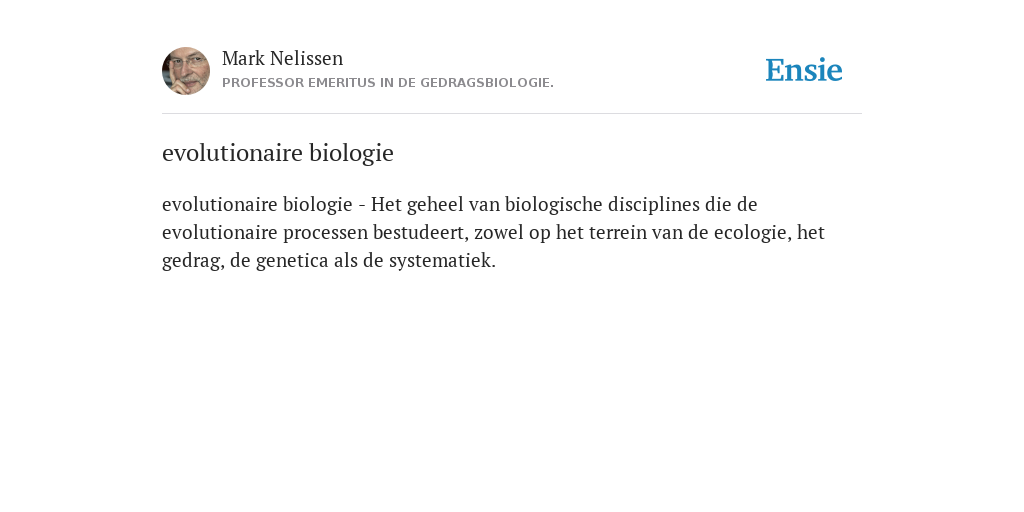Click the word 'terrein' in the definition

(x=613, y=232)
